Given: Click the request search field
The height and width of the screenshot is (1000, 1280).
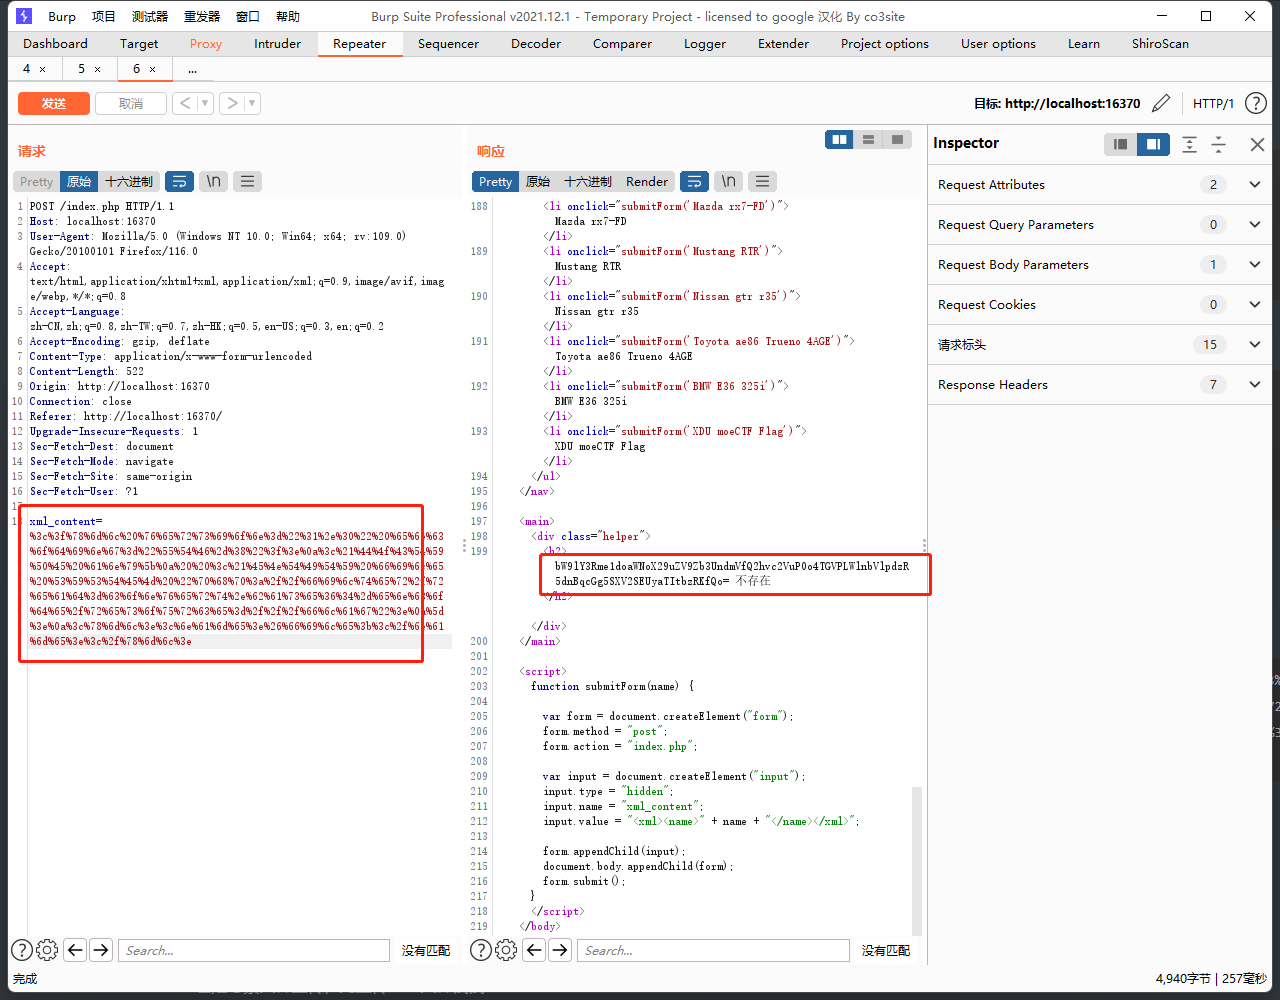Looking at the screenshot, I should point(254,950).
